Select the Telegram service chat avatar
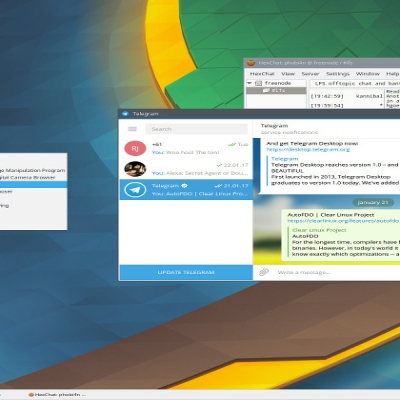This screenshot has height=400, width=400. click(x=135, y=190)
